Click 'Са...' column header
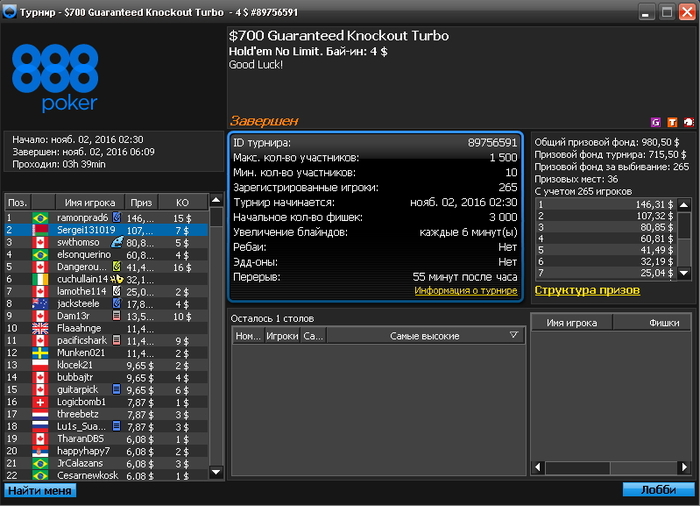Viewport: 700px width, 506px height. tap(313, 336)
